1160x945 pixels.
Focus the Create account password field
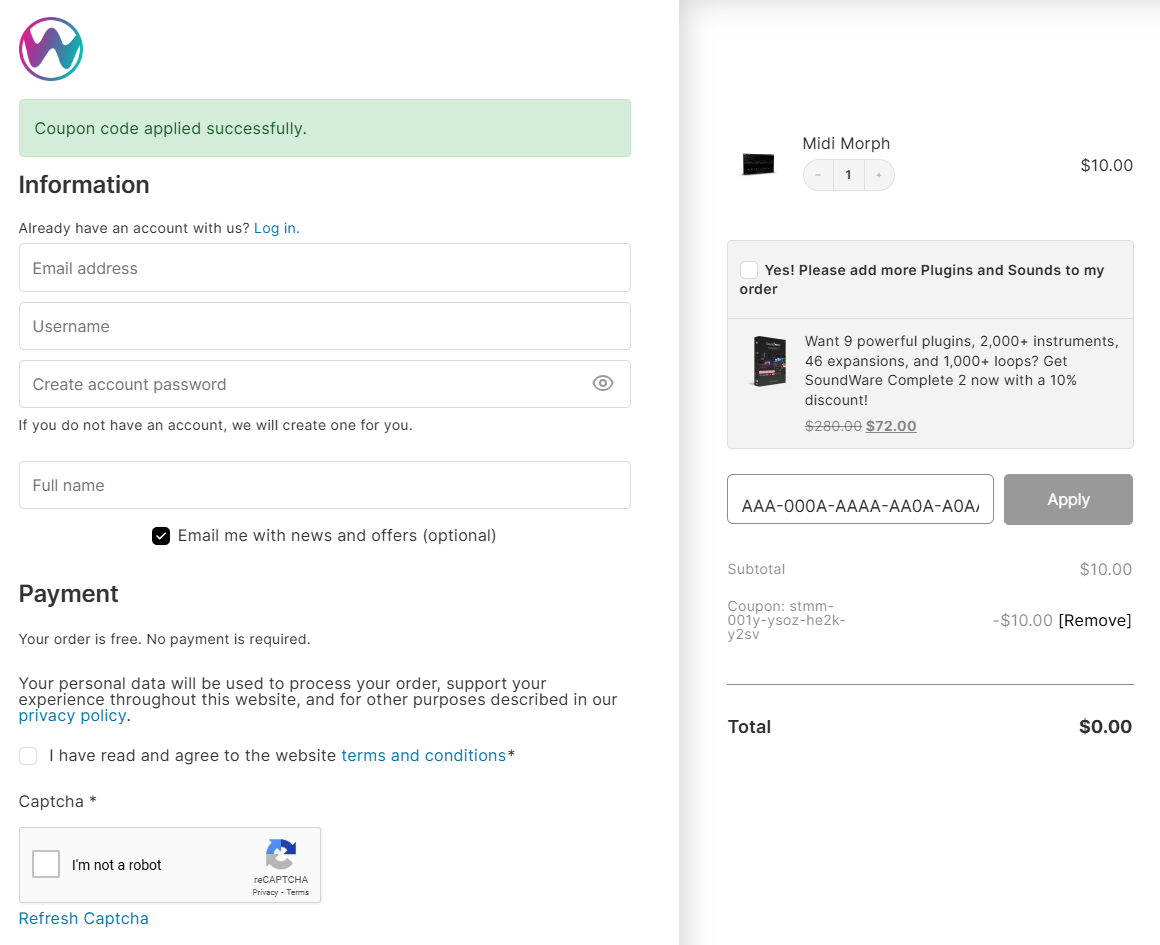click(325, 384)
